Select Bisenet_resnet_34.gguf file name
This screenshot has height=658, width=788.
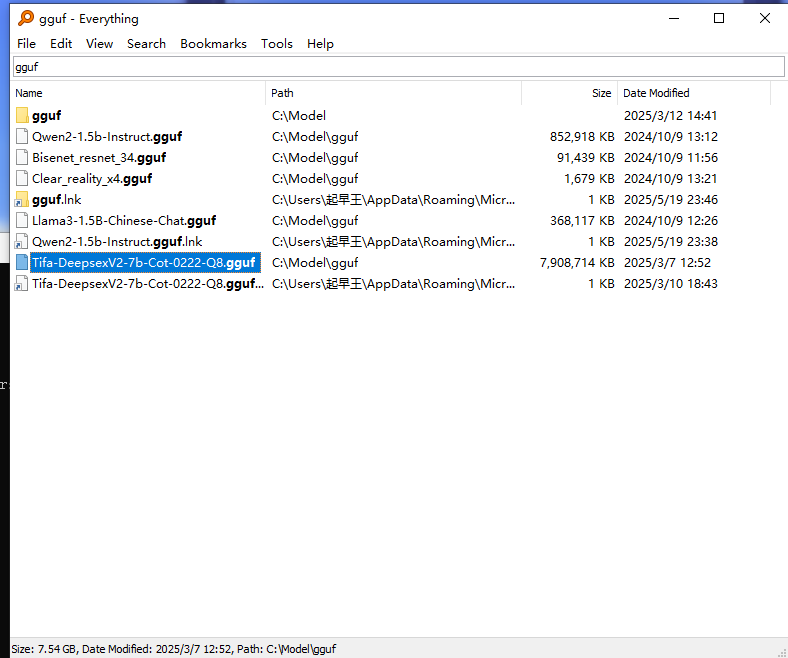(99, 158)
